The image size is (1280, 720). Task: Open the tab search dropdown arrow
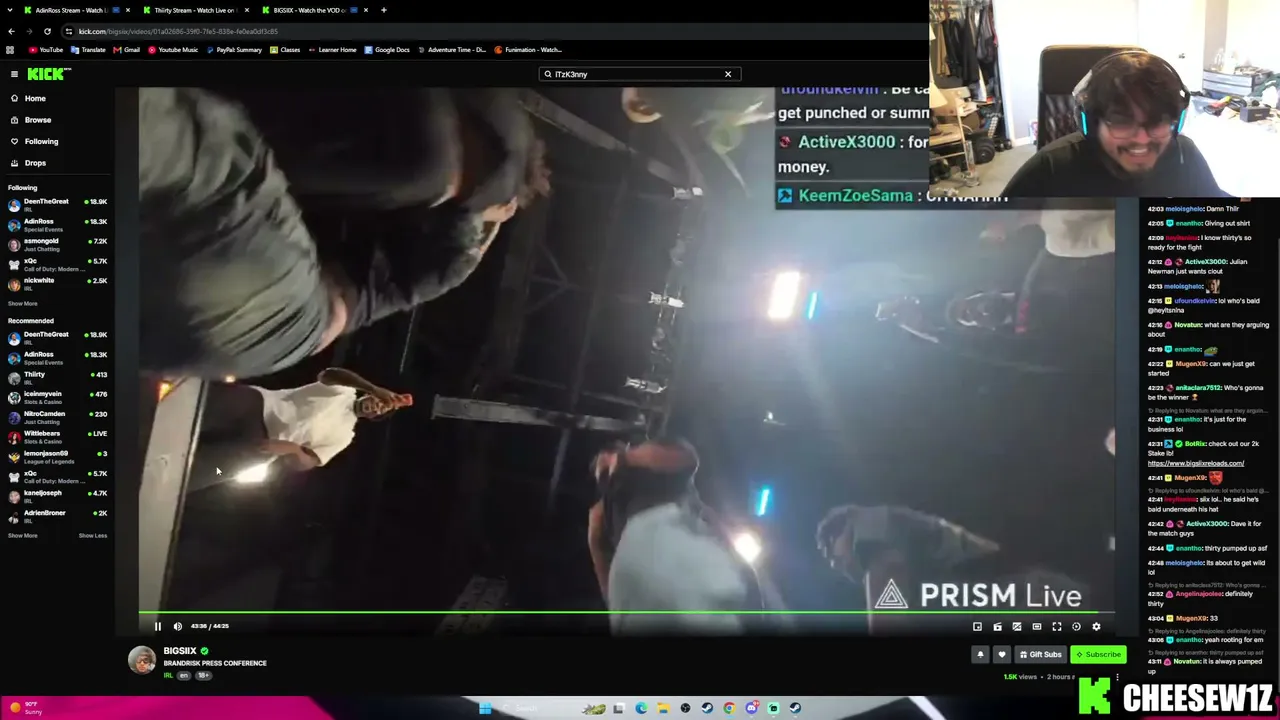[10, 10]
